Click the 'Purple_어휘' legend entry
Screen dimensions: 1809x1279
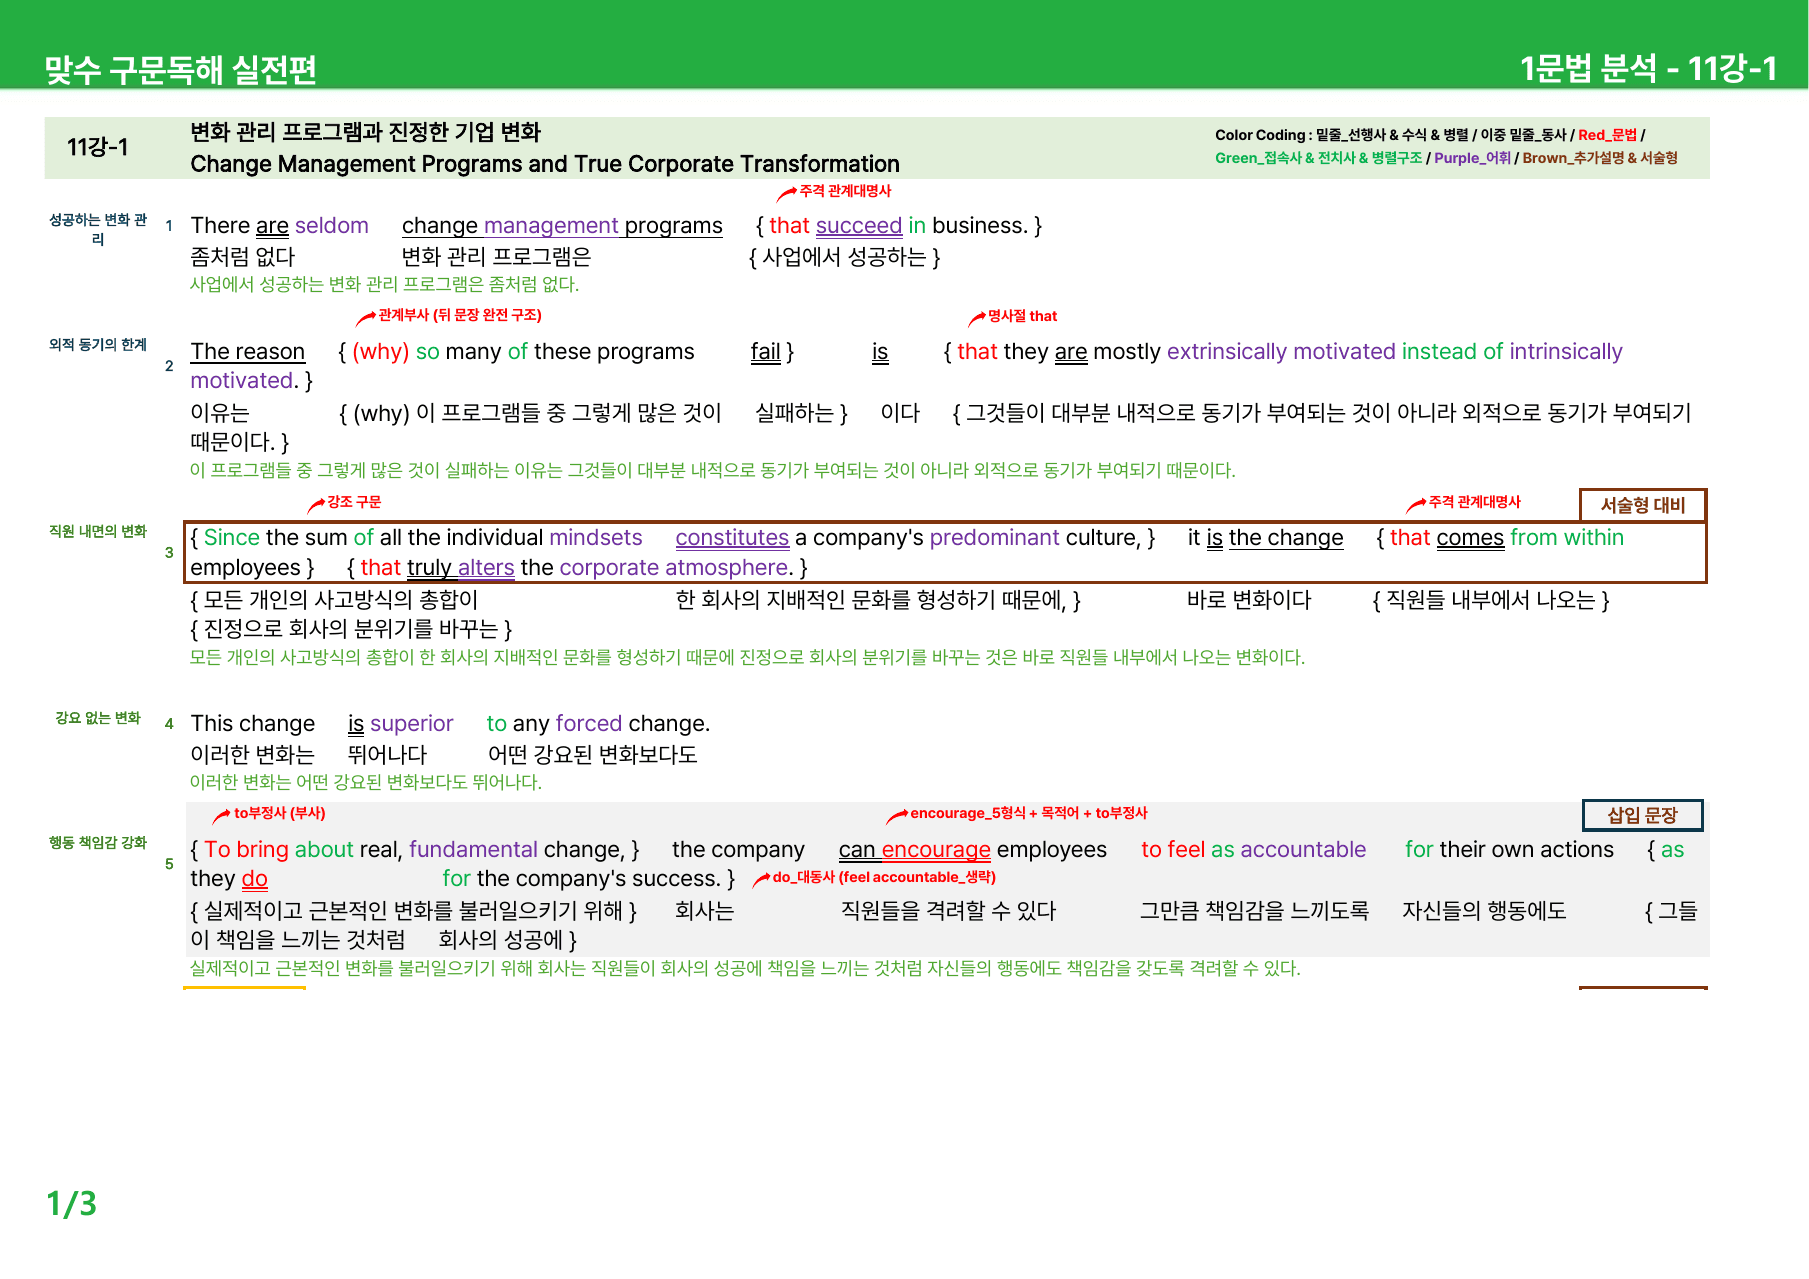tap(1472, 158)
